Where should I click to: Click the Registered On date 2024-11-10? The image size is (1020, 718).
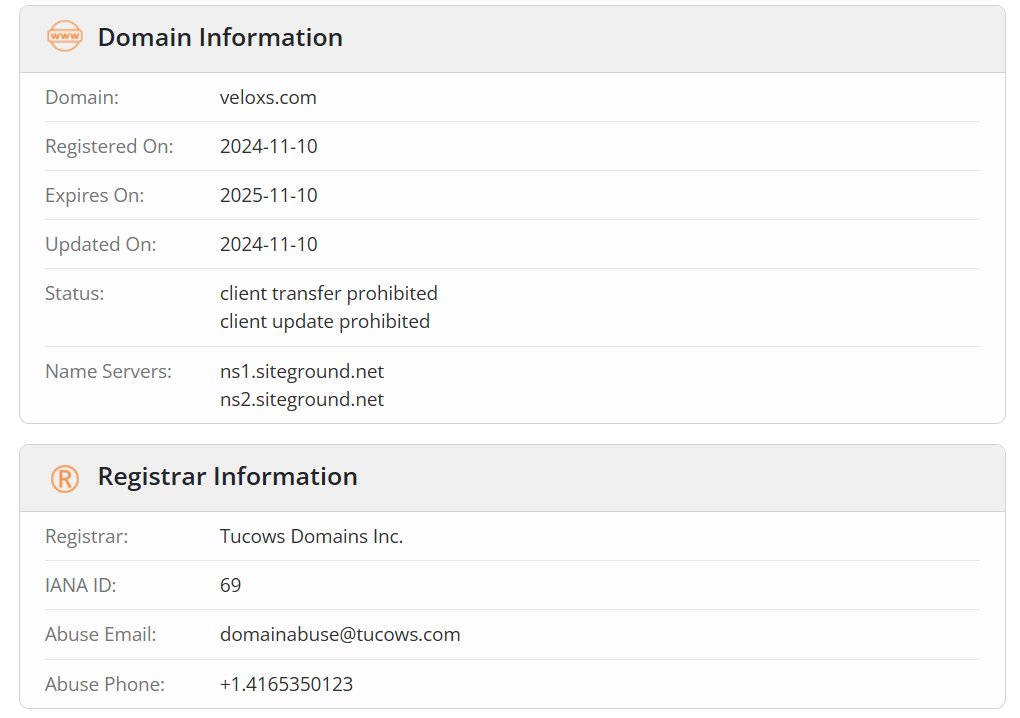coord(269,146)
